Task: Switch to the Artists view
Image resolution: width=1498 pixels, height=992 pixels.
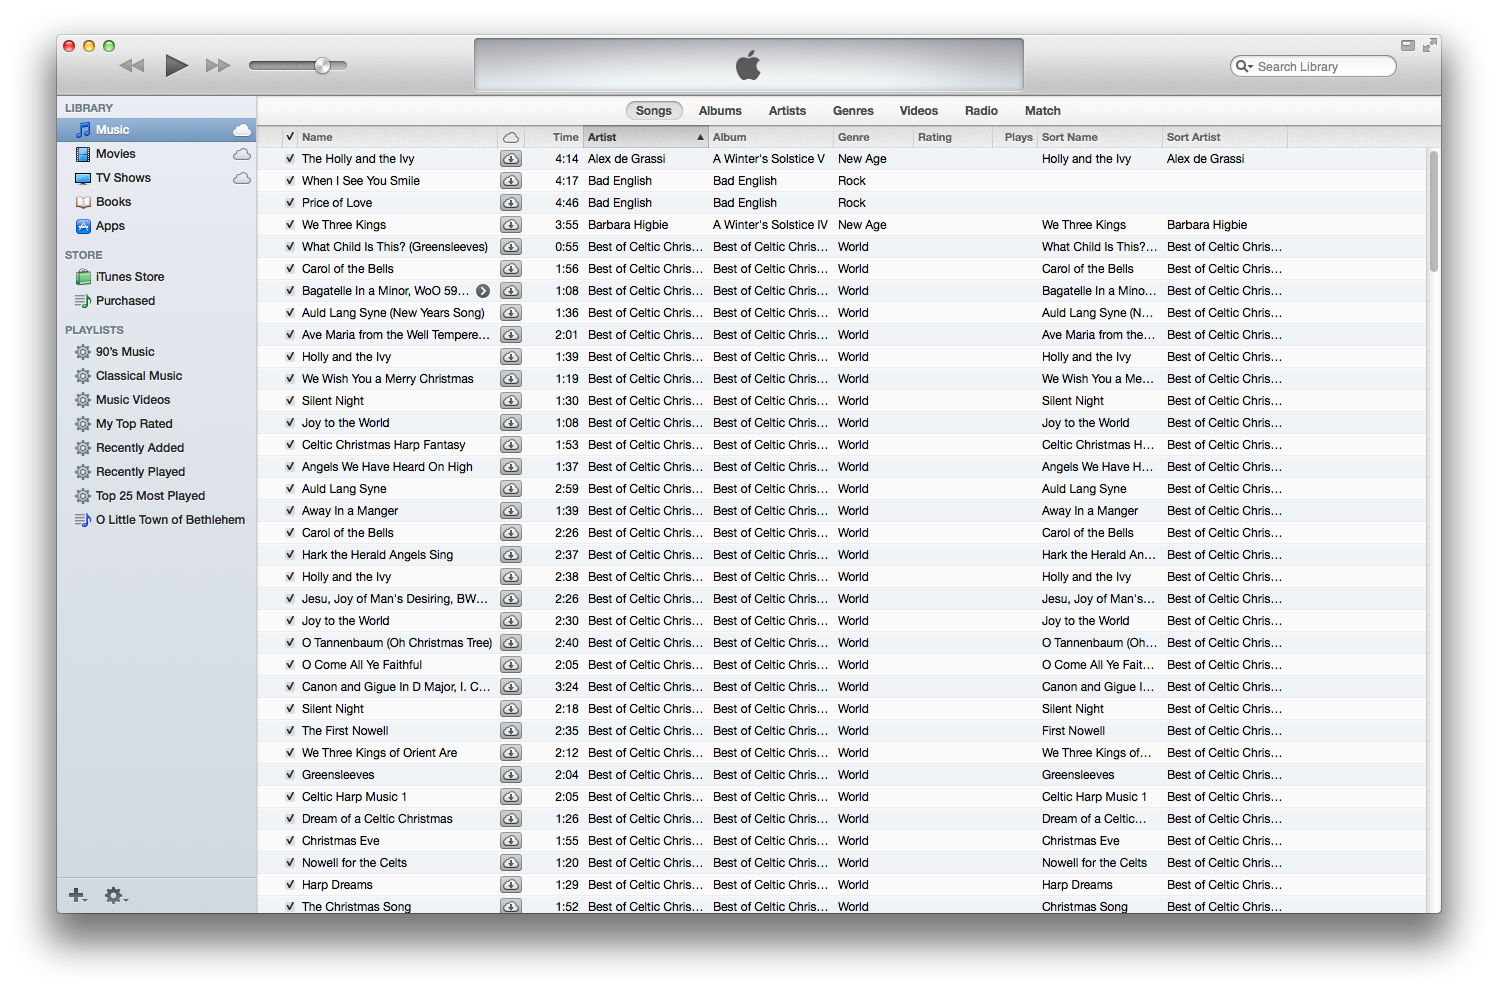Action: point(787,111)
